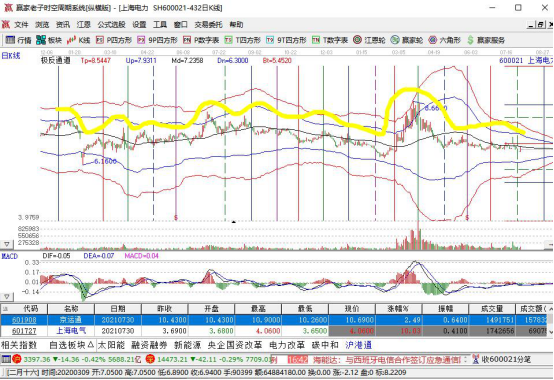The image size is (554, 380).
Task: Select the 京运通 row name
Action: point(71,320)
